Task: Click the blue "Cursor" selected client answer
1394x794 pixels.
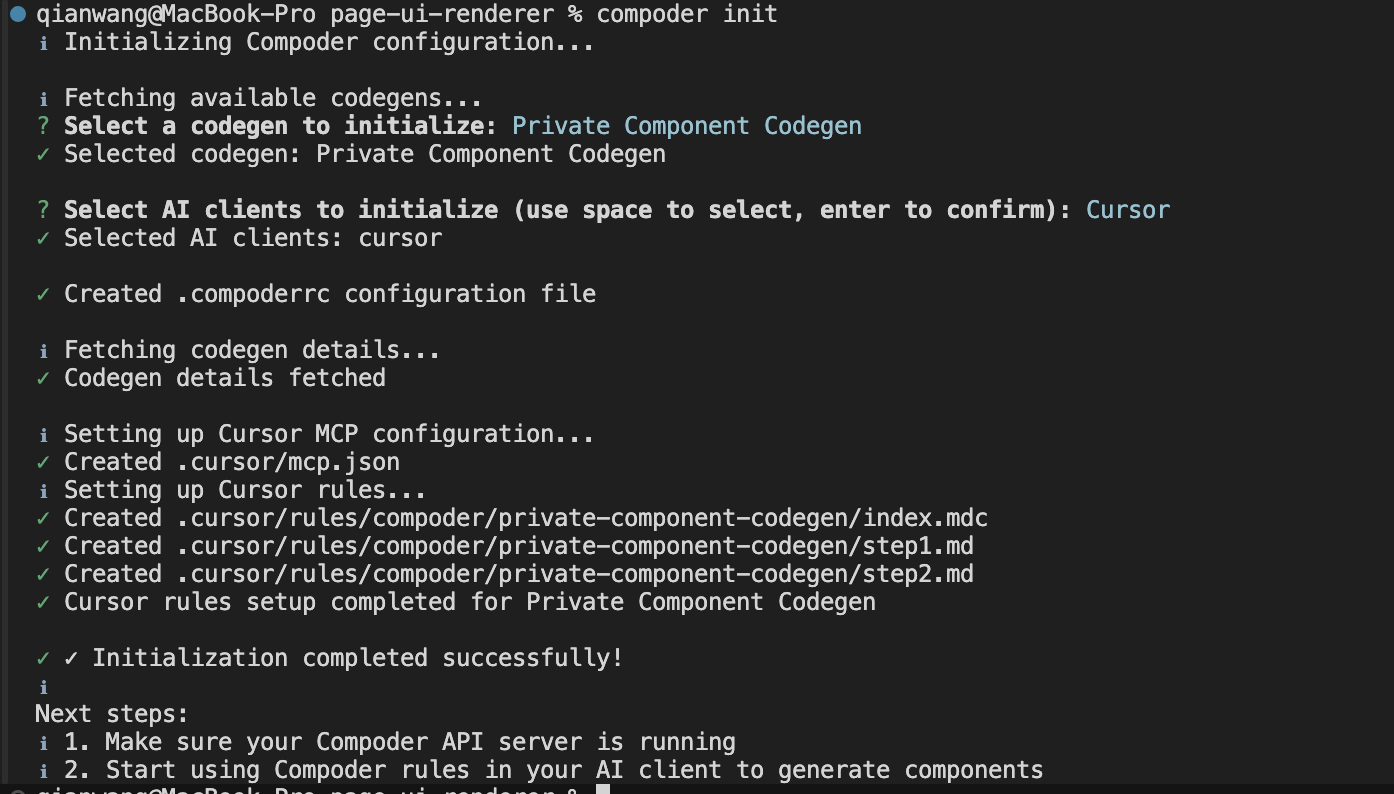Action: [x=1127, y=210]
